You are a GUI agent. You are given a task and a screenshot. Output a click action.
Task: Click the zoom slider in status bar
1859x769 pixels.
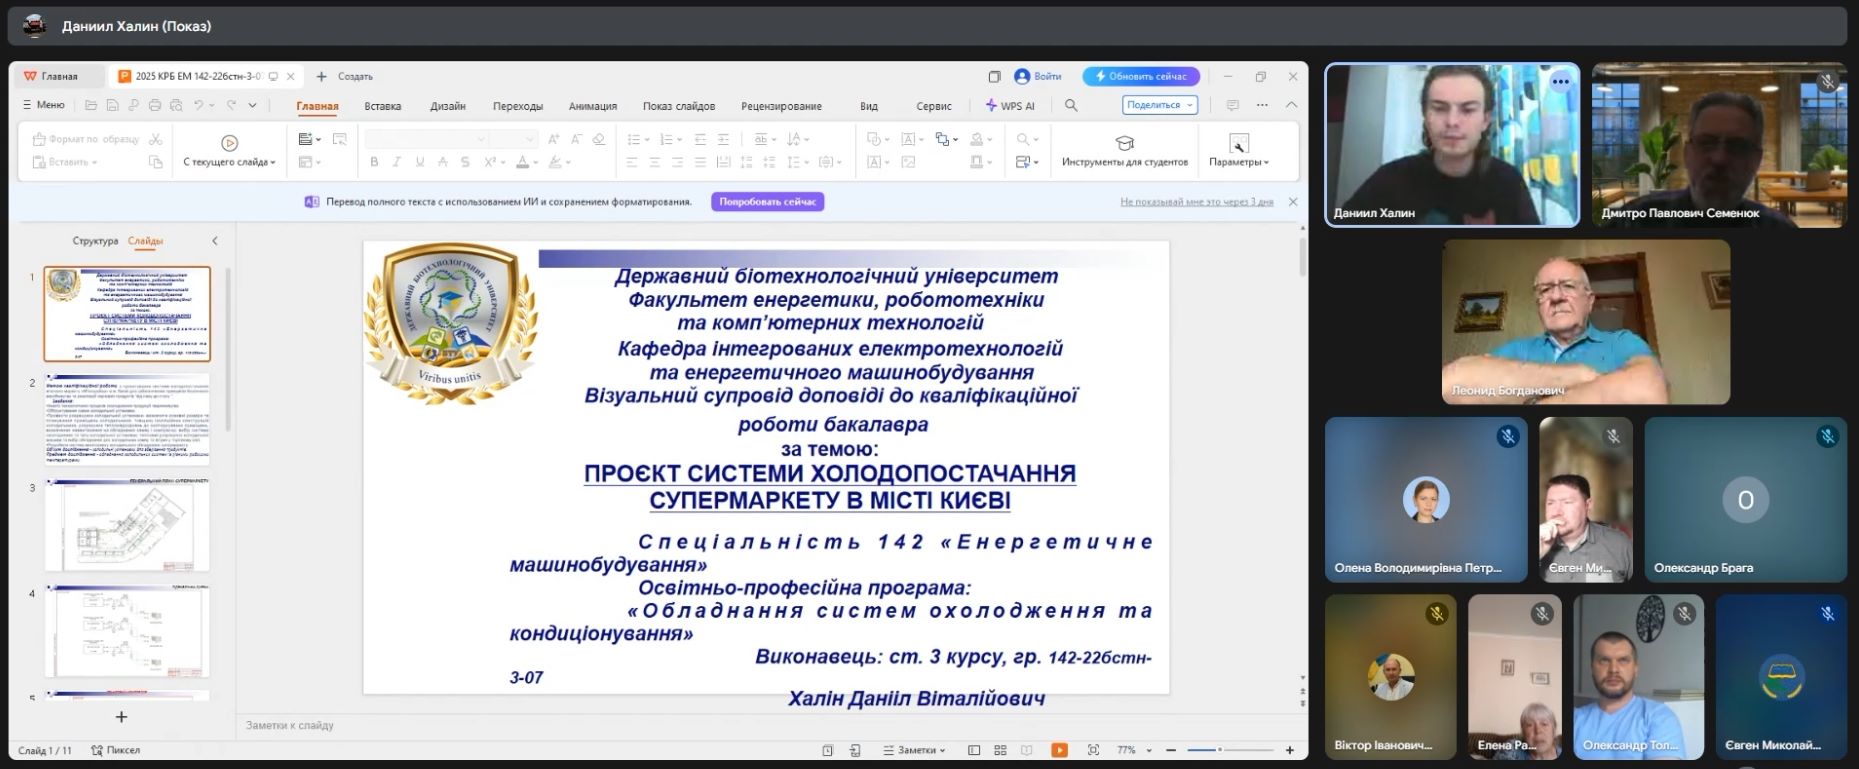click(1231, 750)
